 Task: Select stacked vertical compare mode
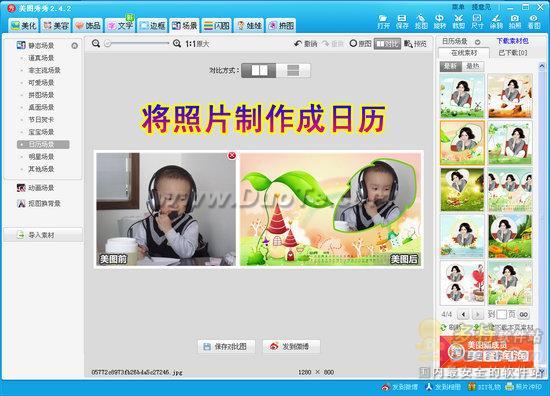point(293,71)
